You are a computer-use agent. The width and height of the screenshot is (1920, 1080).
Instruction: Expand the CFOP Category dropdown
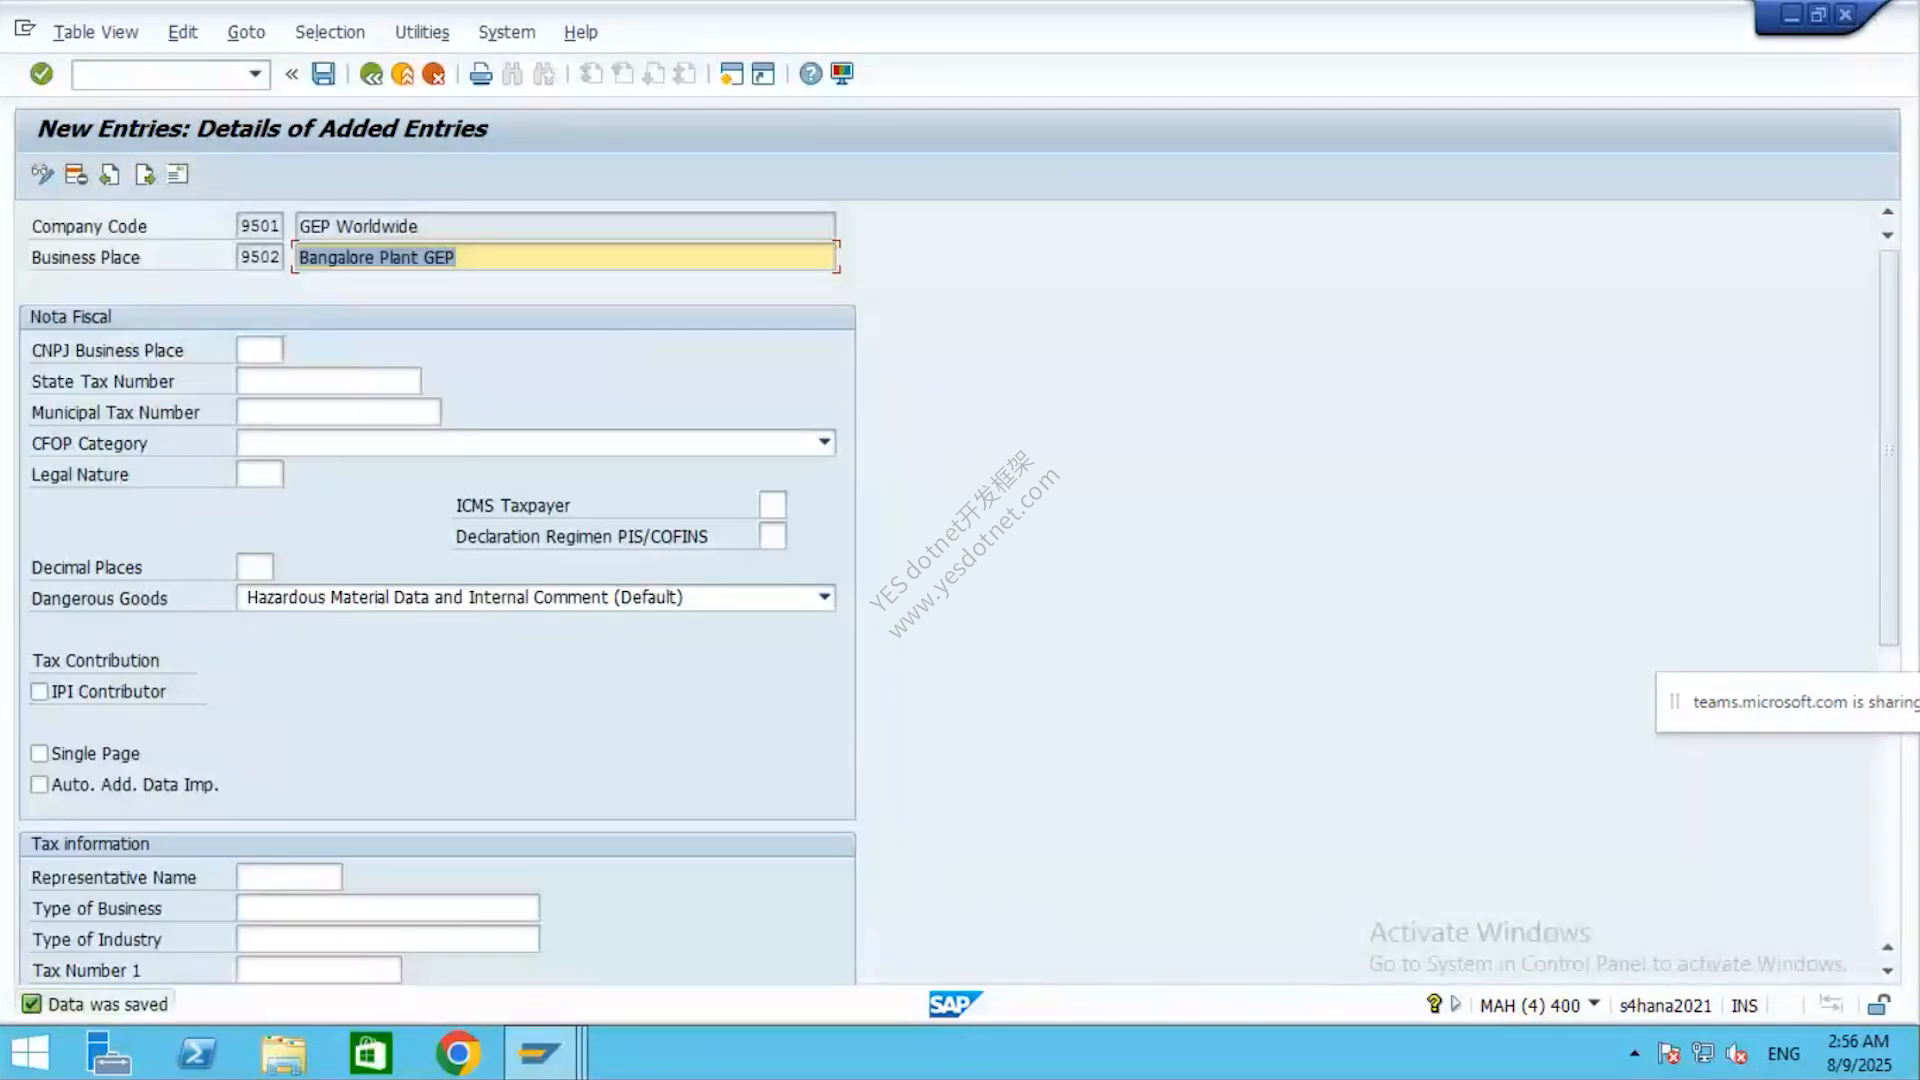(x=824, y=442)
